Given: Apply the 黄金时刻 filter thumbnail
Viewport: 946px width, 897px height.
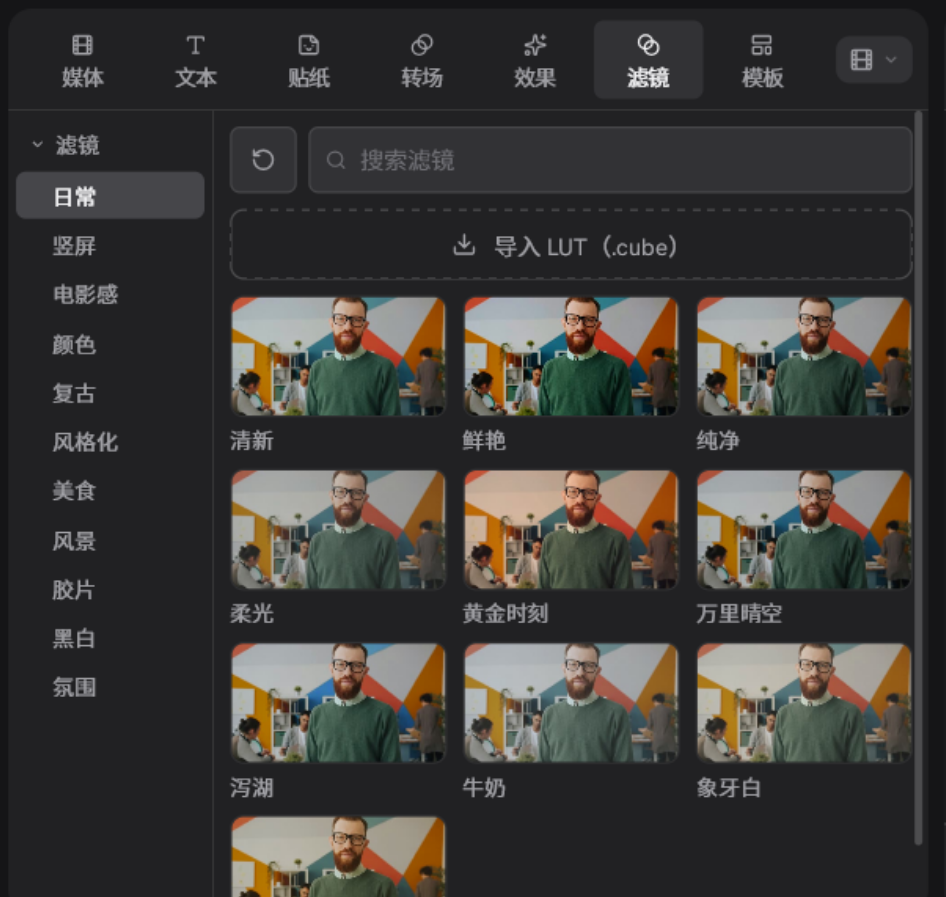Looking at the screenshot, I should point(571,530).
